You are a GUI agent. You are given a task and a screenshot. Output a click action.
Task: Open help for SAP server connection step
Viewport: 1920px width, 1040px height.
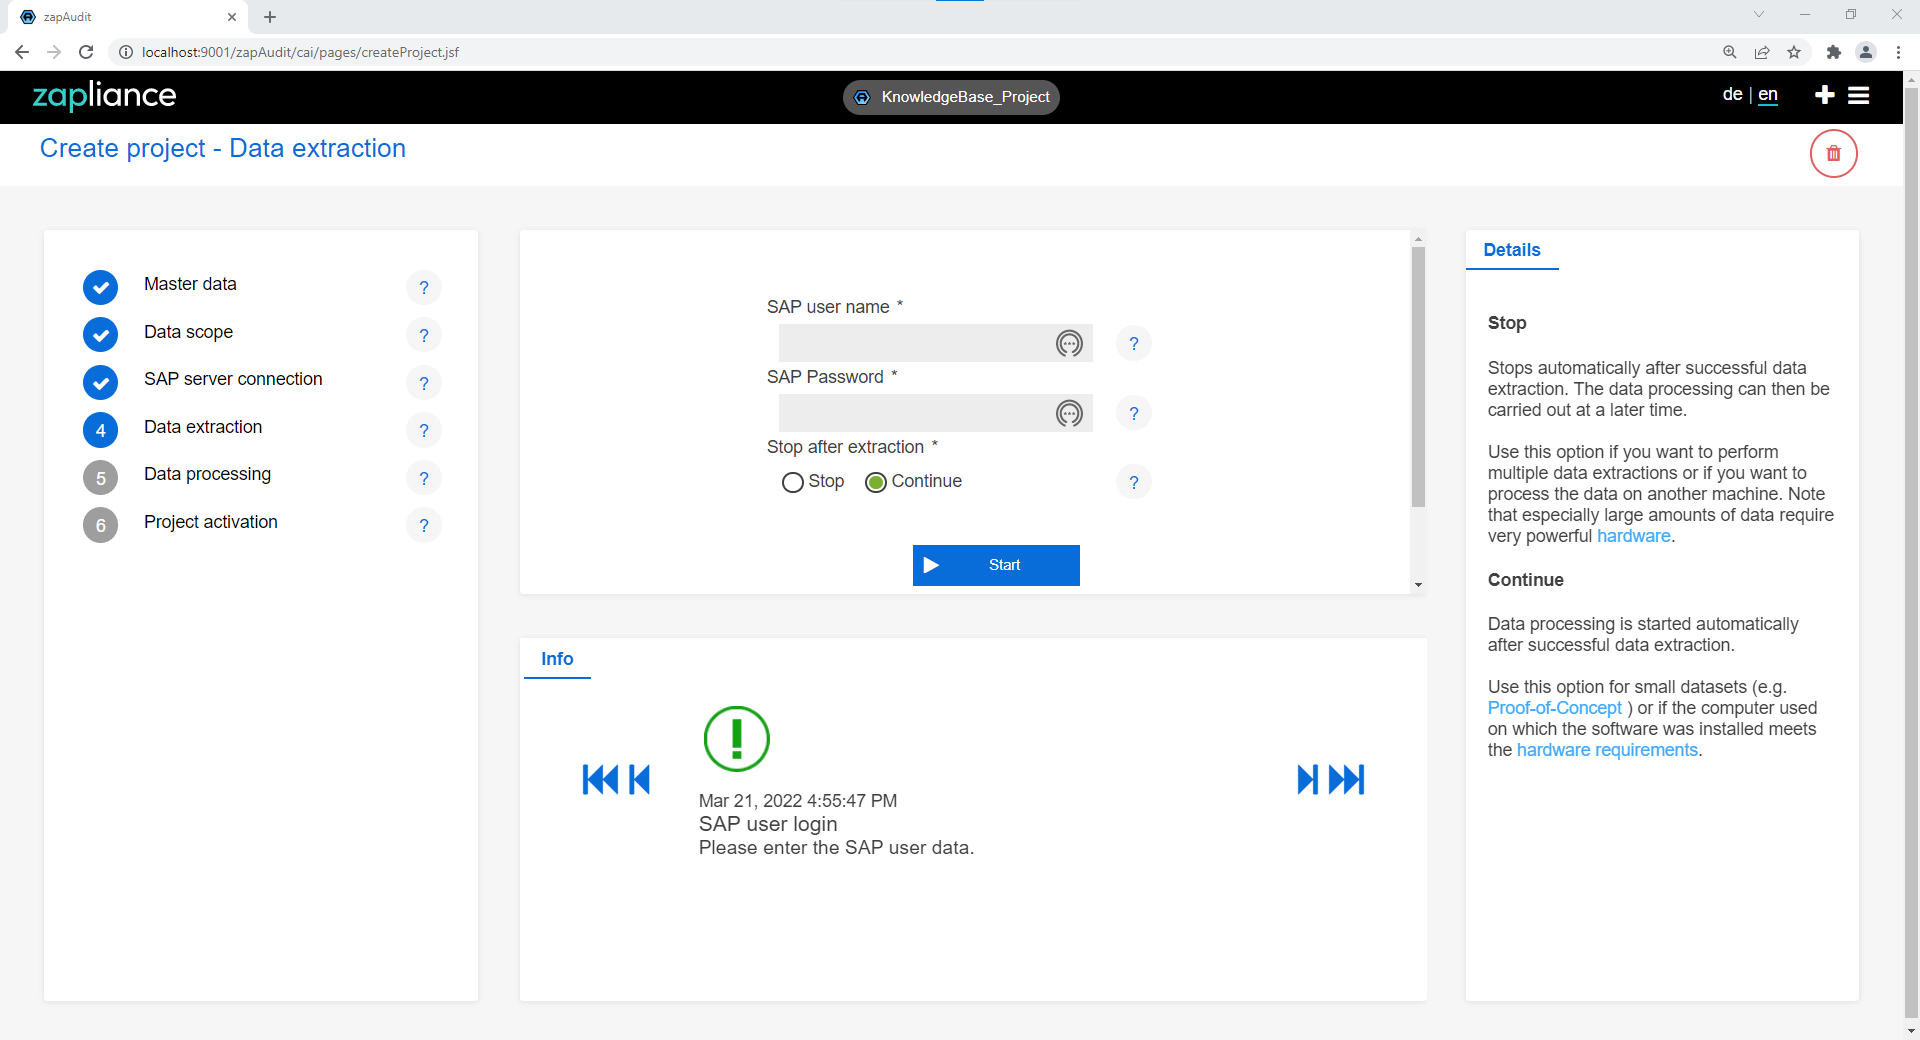point(424,383)
